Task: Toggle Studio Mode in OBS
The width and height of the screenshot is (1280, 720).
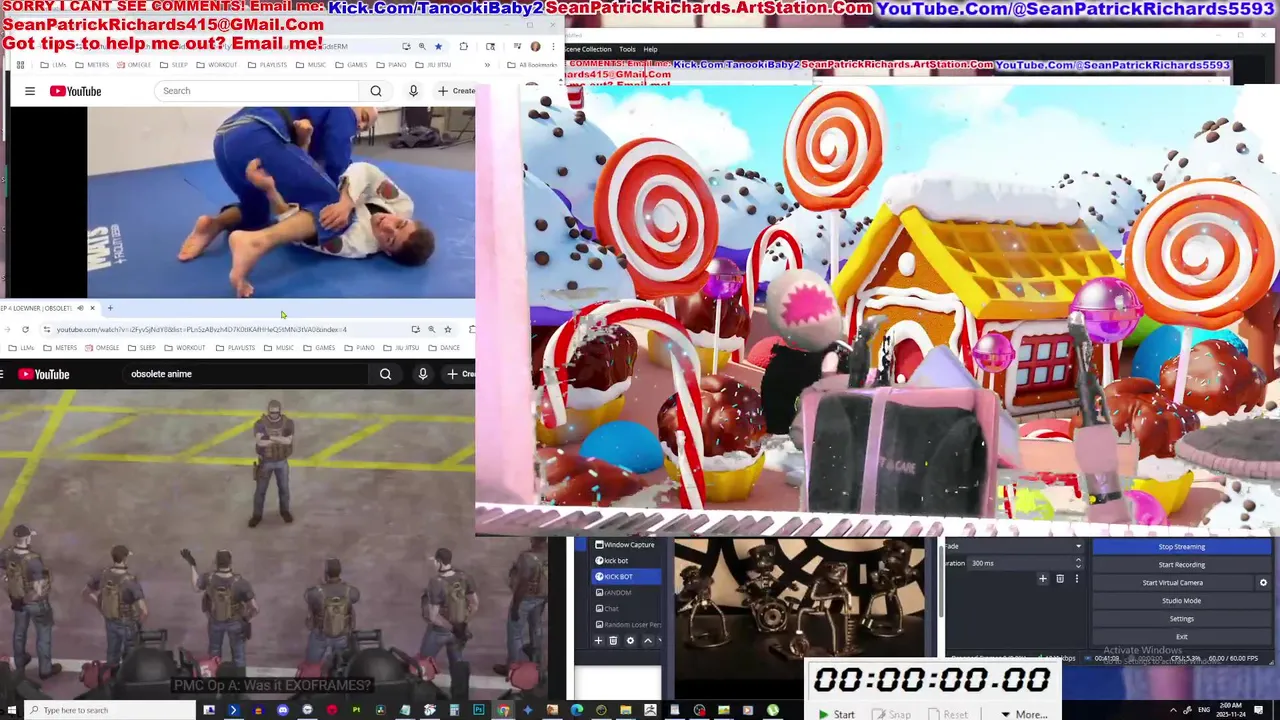Action: point(1181,601)
